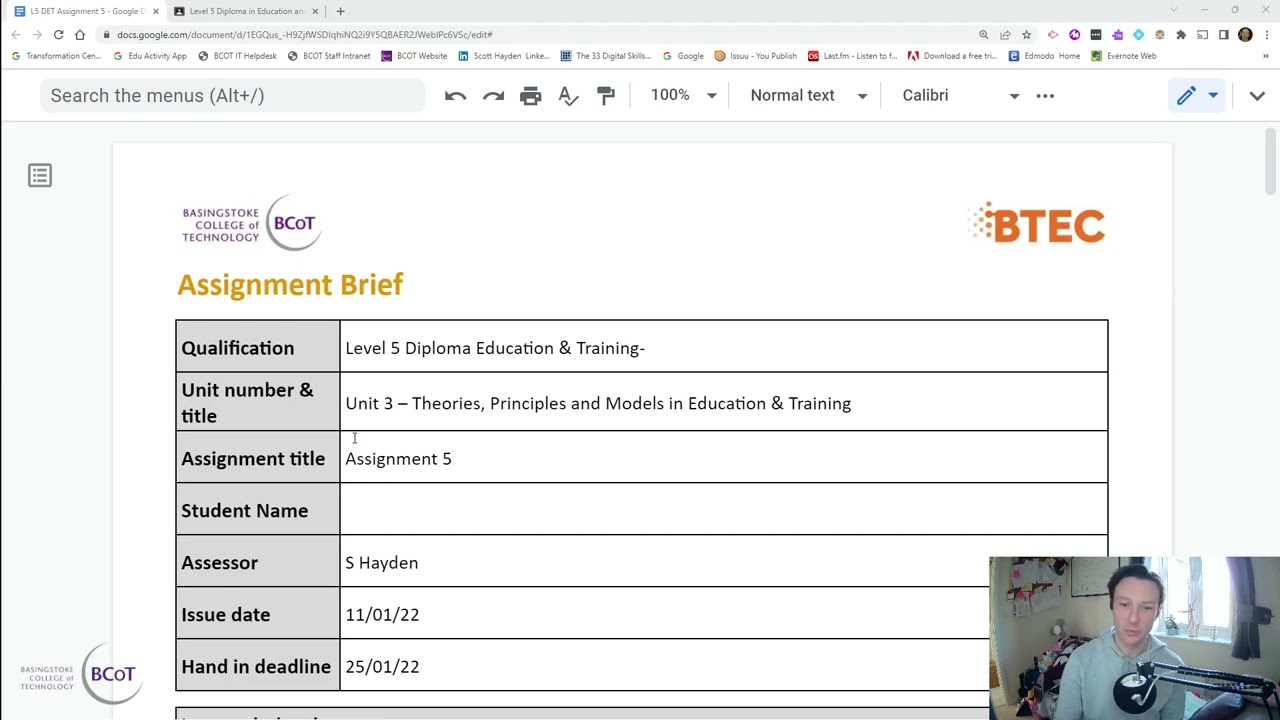This screenshot has height=720, width=1280.
Task: Run spelling and grammar check icon
Action: point(568,95)
